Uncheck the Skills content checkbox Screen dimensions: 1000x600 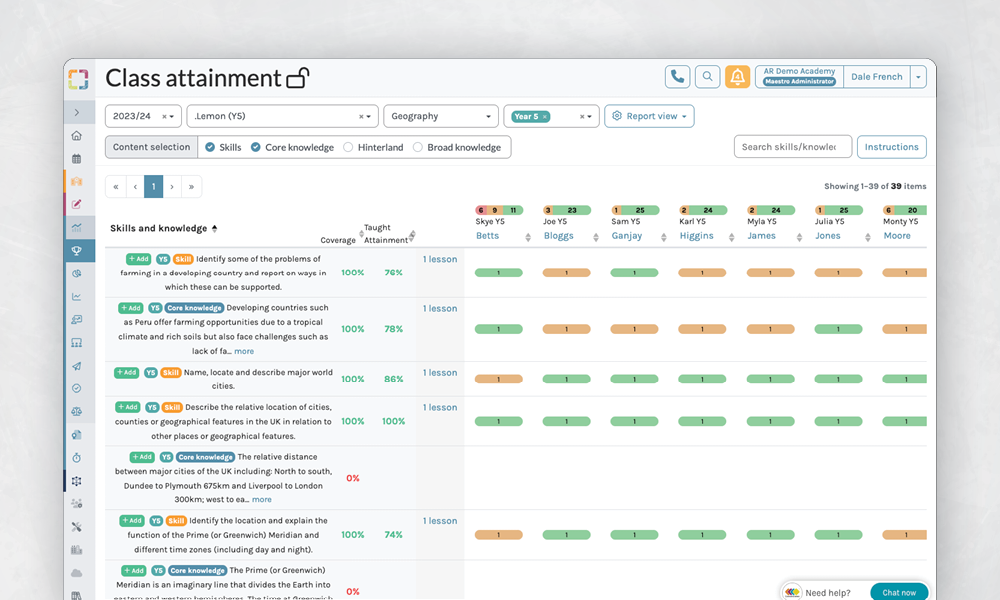click(210, 147)
